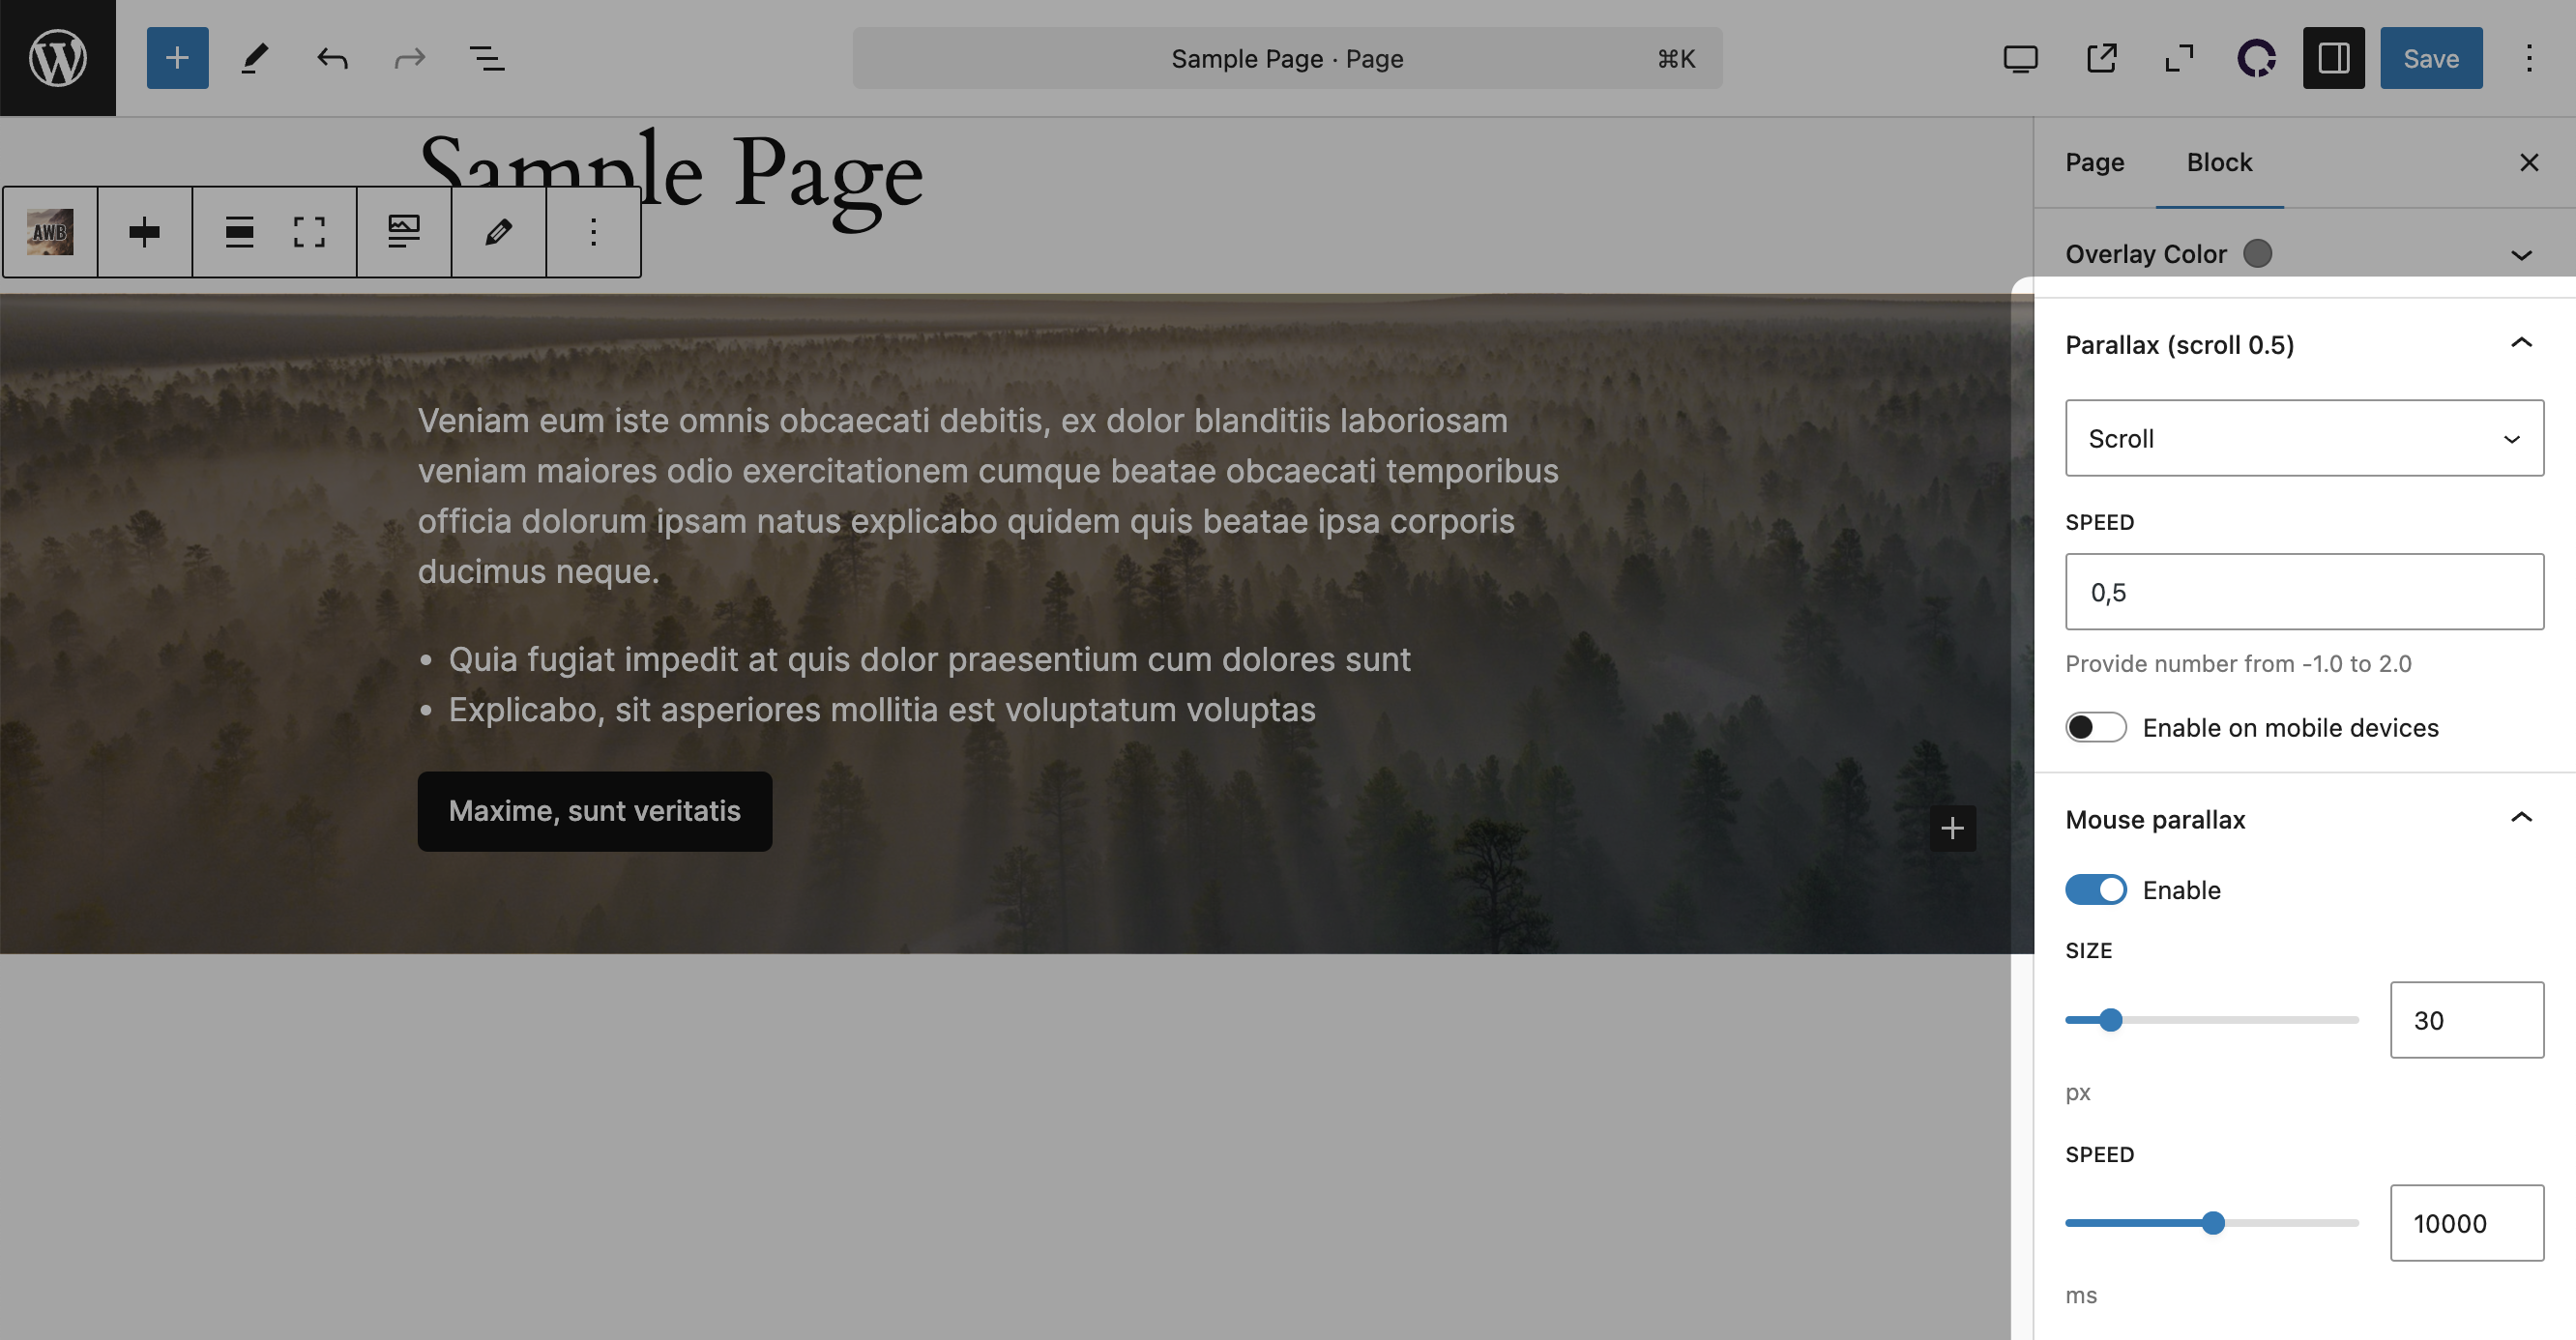Click the WordPress logo in the top corner
This screenshot has height=1340, width=2576.
click(x=57, y=57)
